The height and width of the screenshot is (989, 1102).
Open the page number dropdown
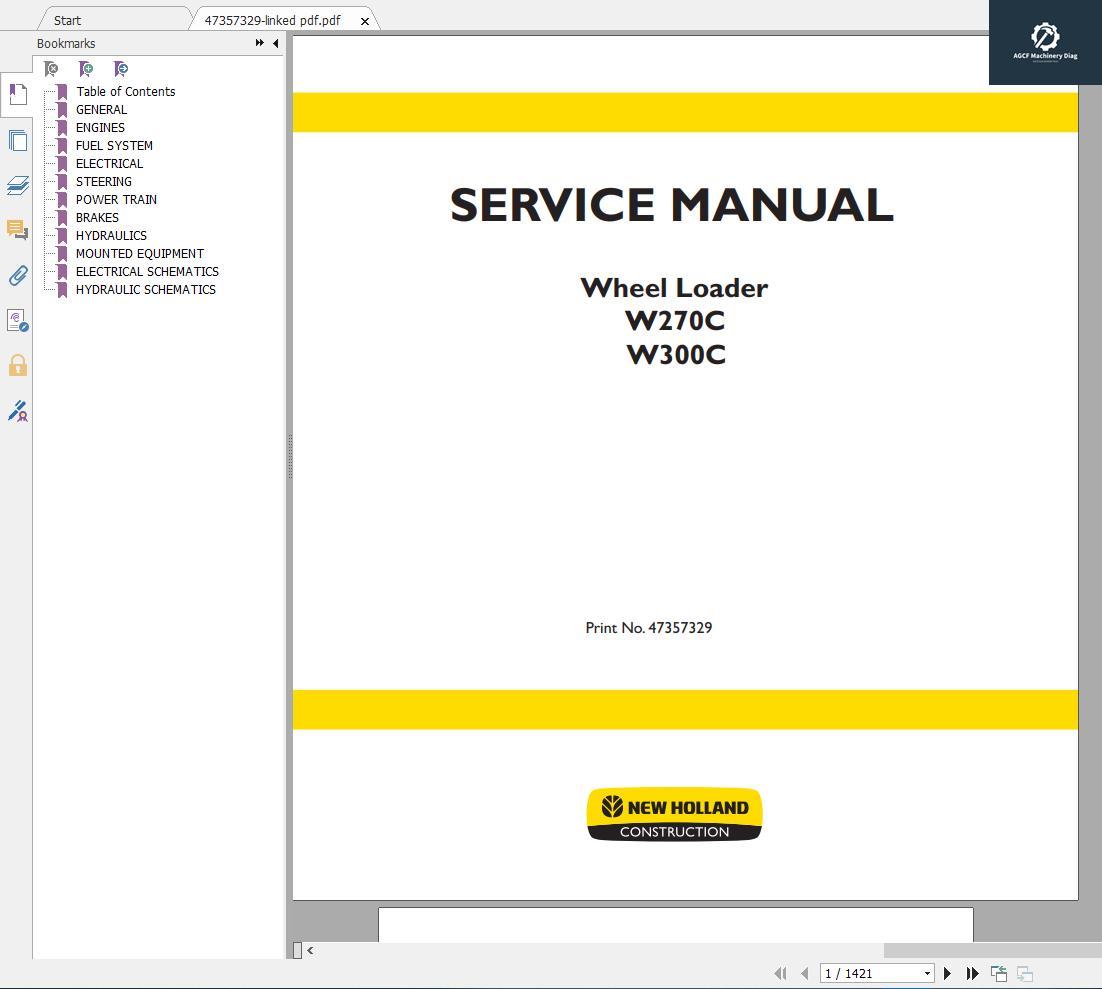(x=926, y=973)
